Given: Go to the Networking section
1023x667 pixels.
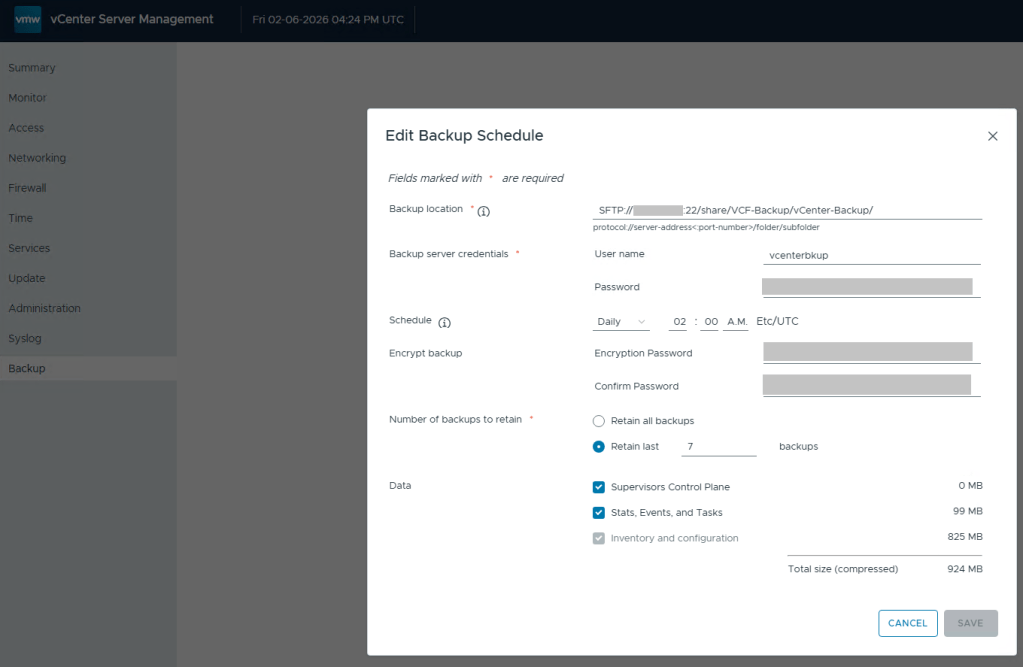Looking at the screenshot, I should coord(37,158).
